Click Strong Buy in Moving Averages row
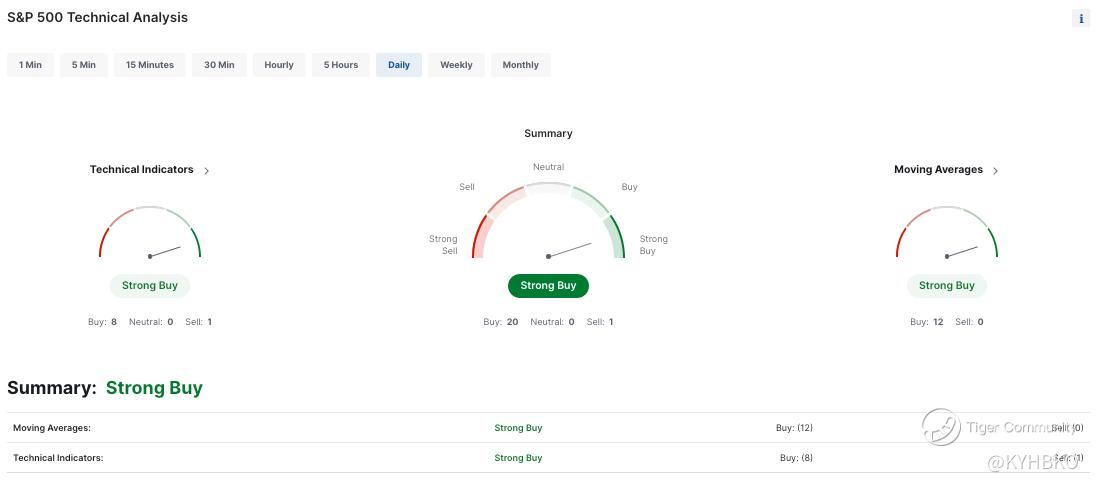 (x=518, y=428)
